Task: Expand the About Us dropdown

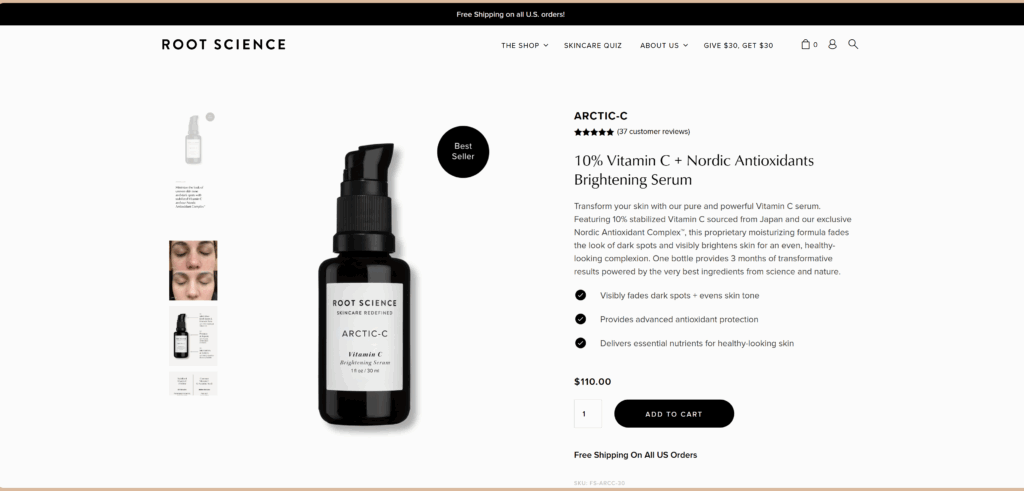Action: [x=664, y=46]
